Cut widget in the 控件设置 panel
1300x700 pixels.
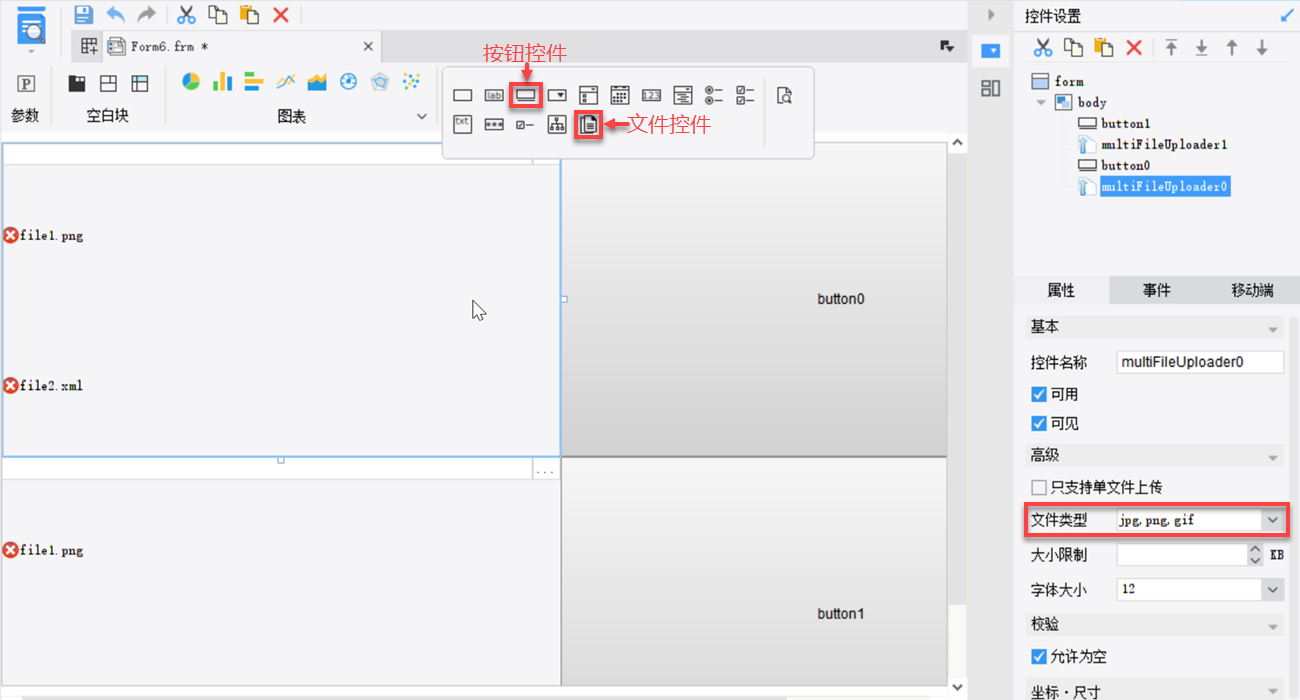coord(1043,47)
